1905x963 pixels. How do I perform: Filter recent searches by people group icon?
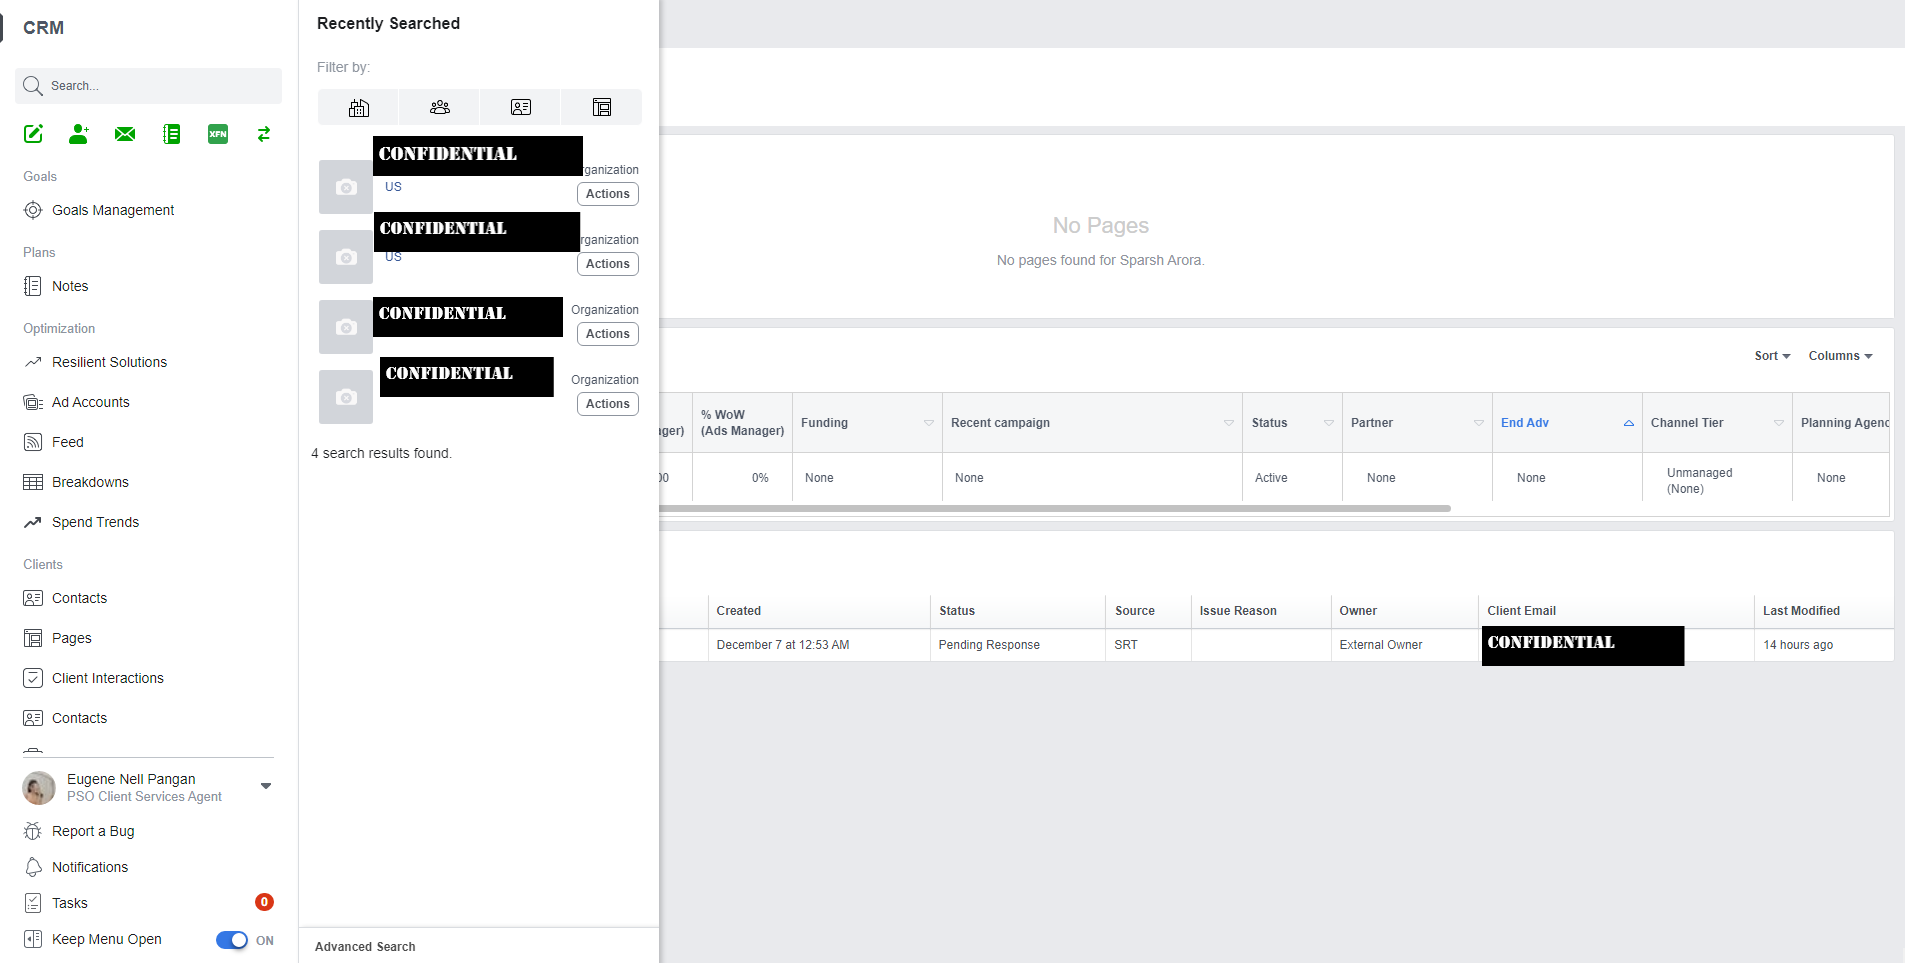click(x=440, y=107)
